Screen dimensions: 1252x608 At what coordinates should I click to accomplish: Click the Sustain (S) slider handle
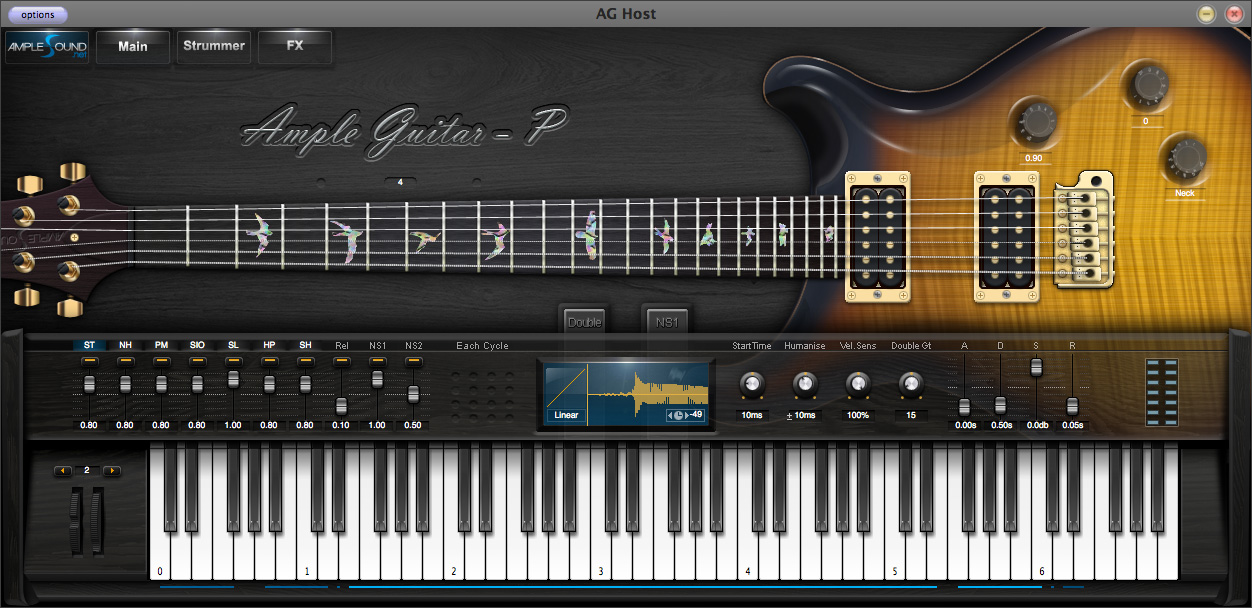click(x=1036, y=367)
